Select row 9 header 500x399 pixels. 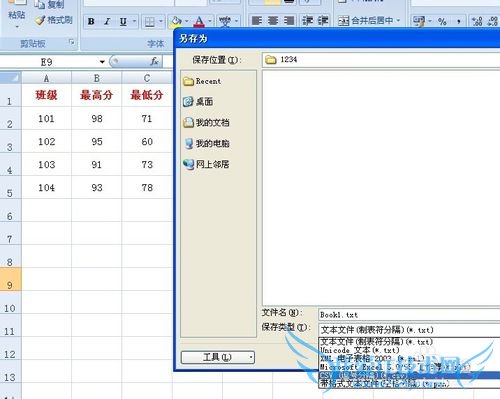coord(10,279)
